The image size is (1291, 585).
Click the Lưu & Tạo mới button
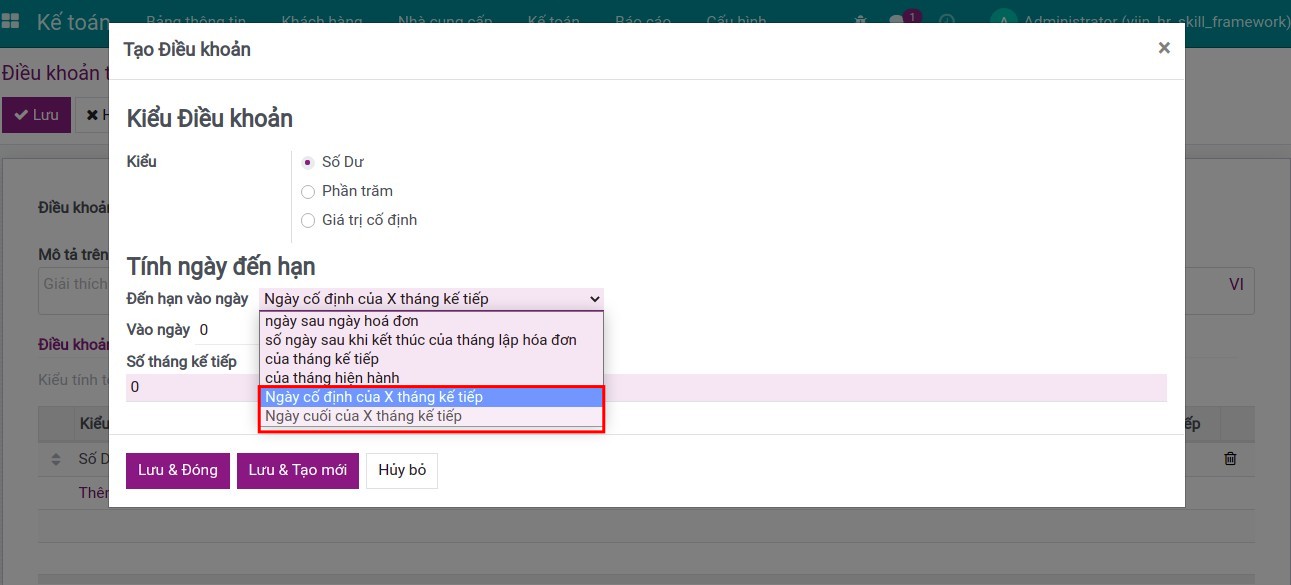coord(297,470)
